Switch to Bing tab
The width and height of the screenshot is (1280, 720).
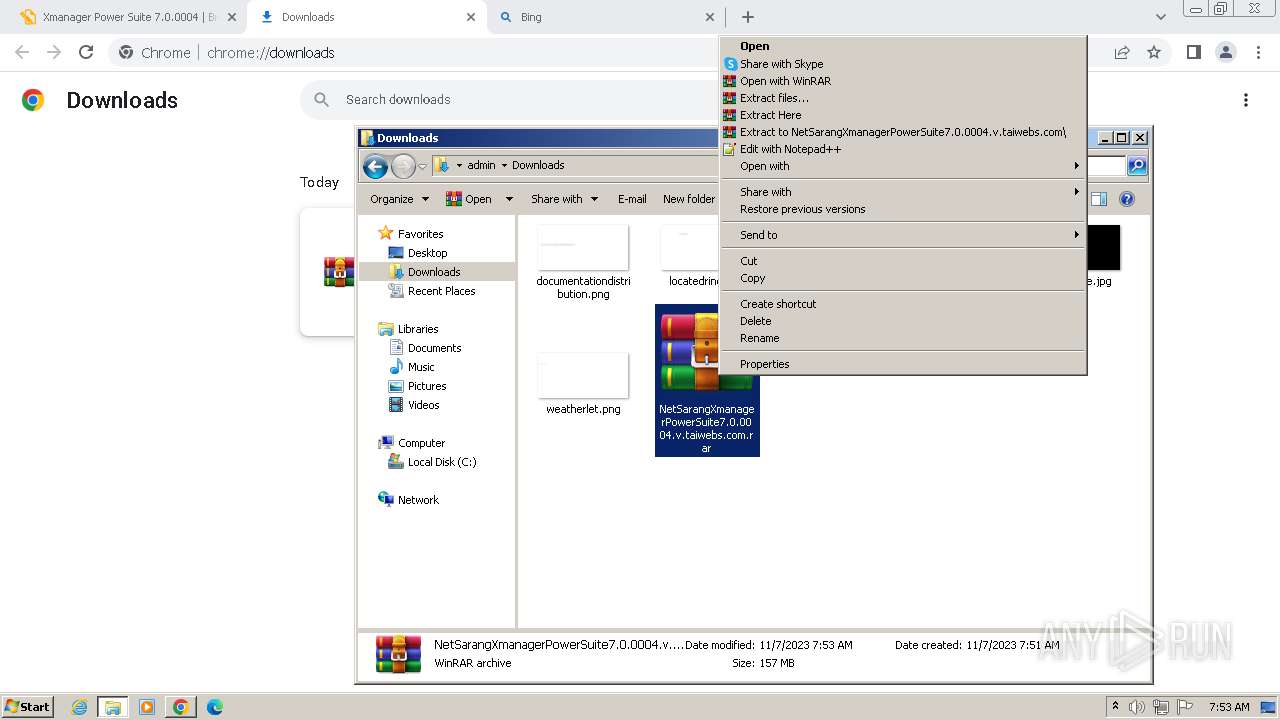point(605,17)
